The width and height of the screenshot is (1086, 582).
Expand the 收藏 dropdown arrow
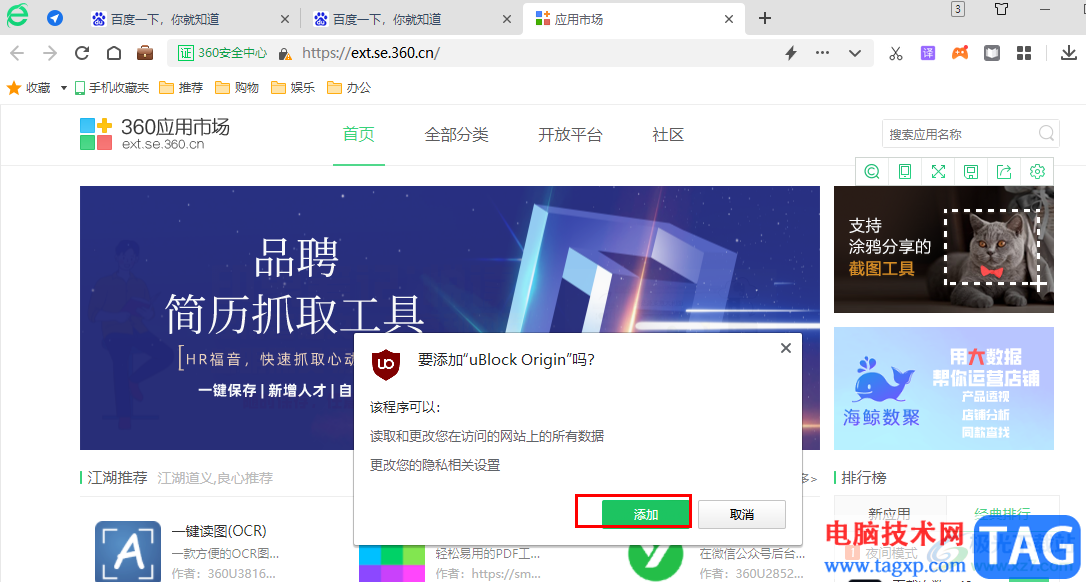[64, 88]
